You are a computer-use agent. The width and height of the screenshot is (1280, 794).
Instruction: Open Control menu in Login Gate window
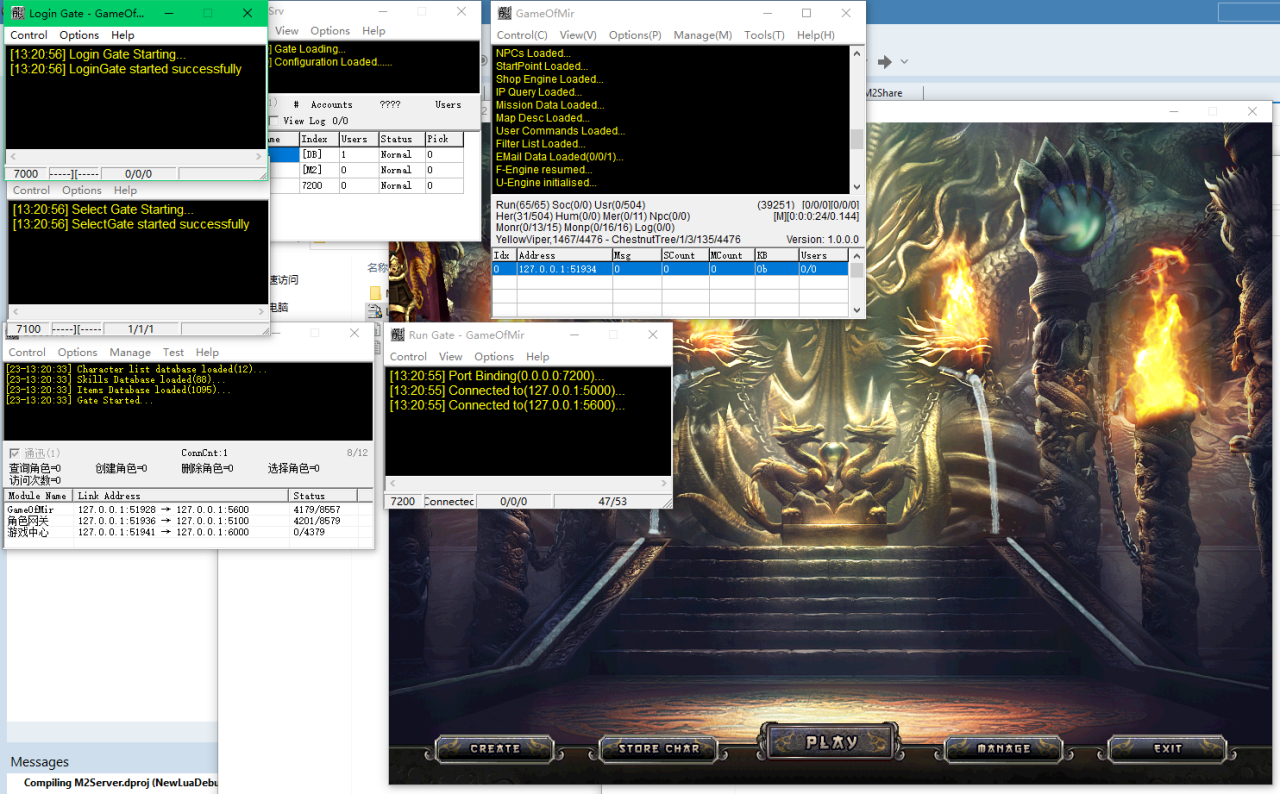(x=29, y=35)
